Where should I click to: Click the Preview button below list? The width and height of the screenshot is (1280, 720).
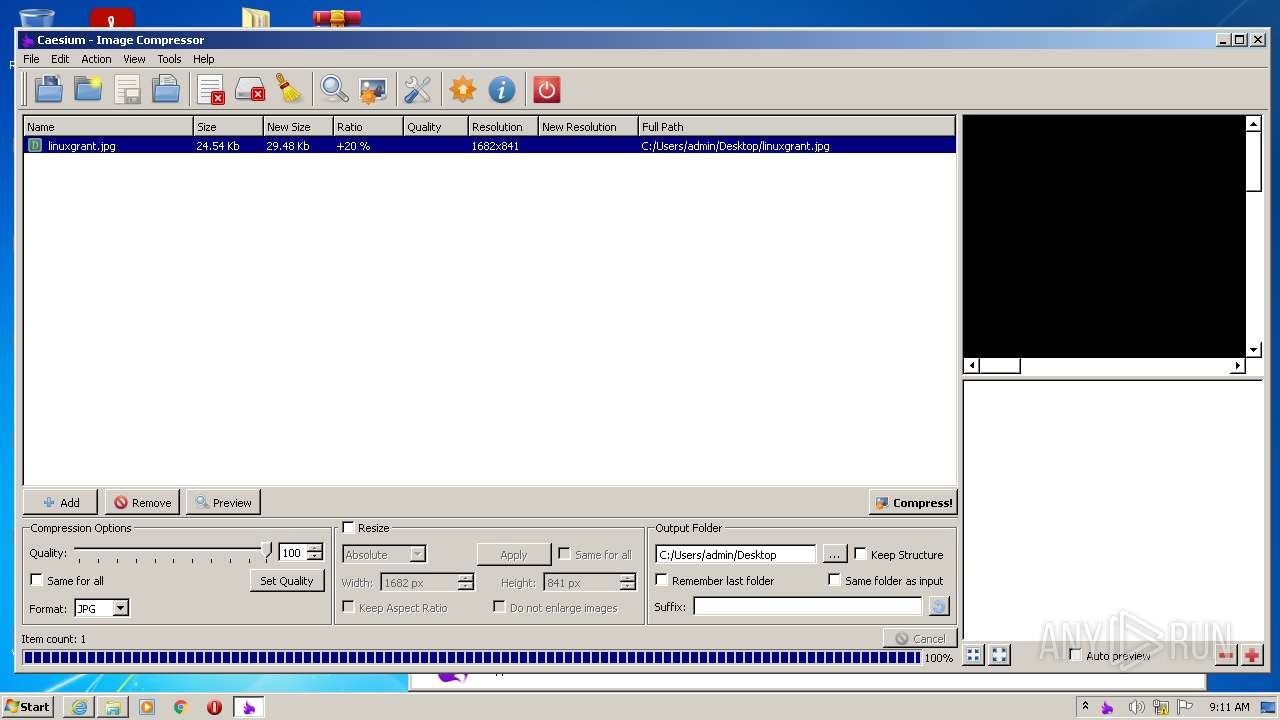click(x=223, y=502)
